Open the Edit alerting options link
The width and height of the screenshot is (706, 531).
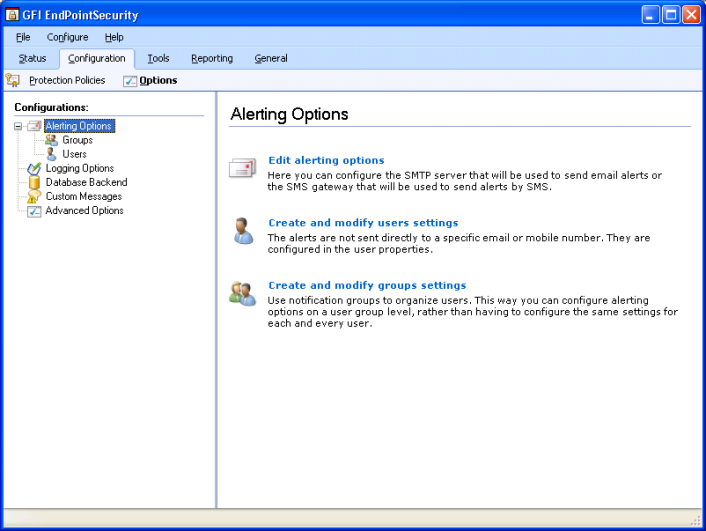tap(326, 160)
